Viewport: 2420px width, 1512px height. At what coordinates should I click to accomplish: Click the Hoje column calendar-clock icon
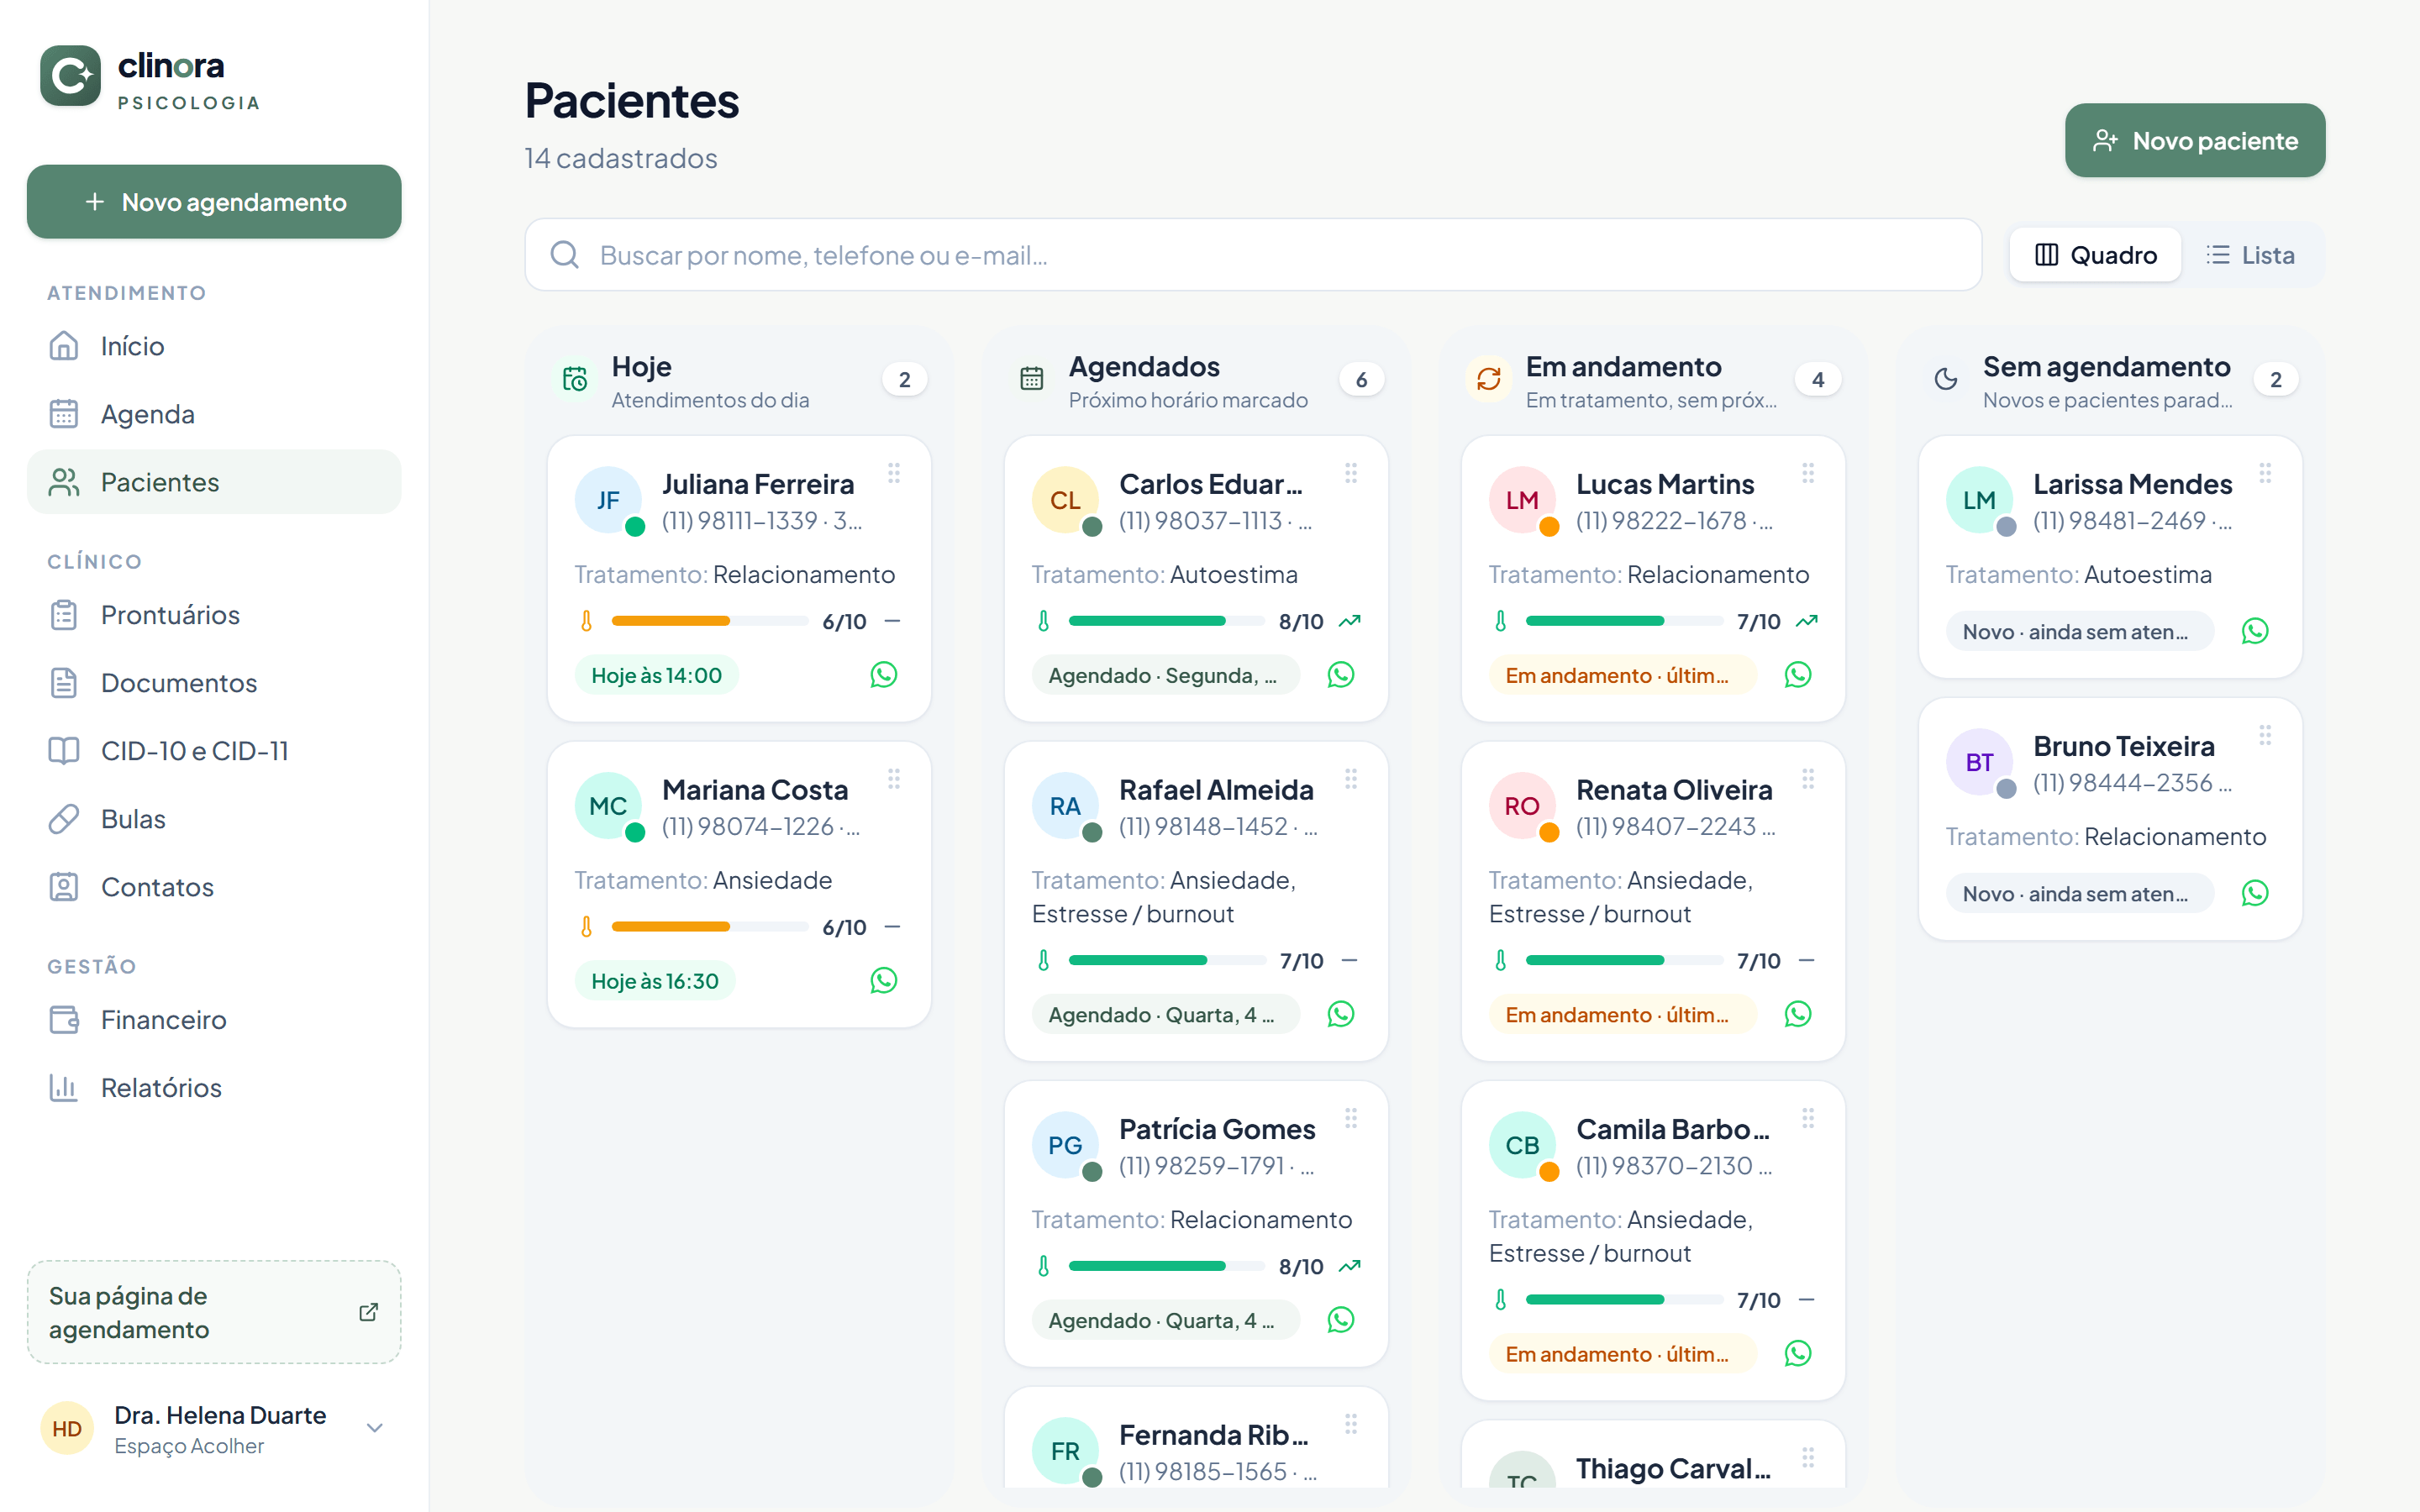(575, 379)
